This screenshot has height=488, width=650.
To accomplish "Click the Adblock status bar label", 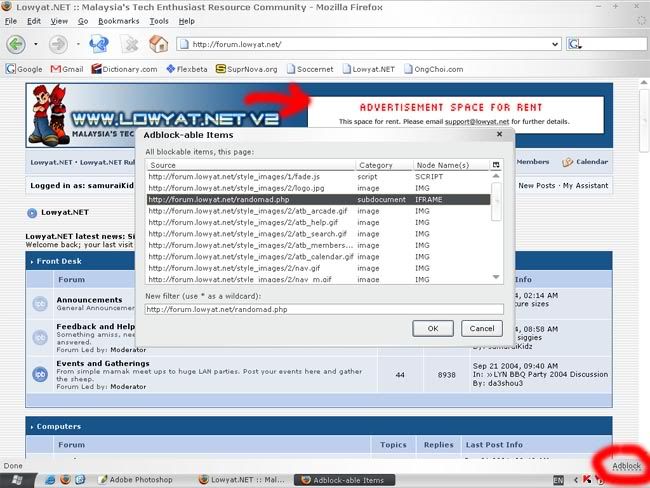I will (x=626, y=466).
